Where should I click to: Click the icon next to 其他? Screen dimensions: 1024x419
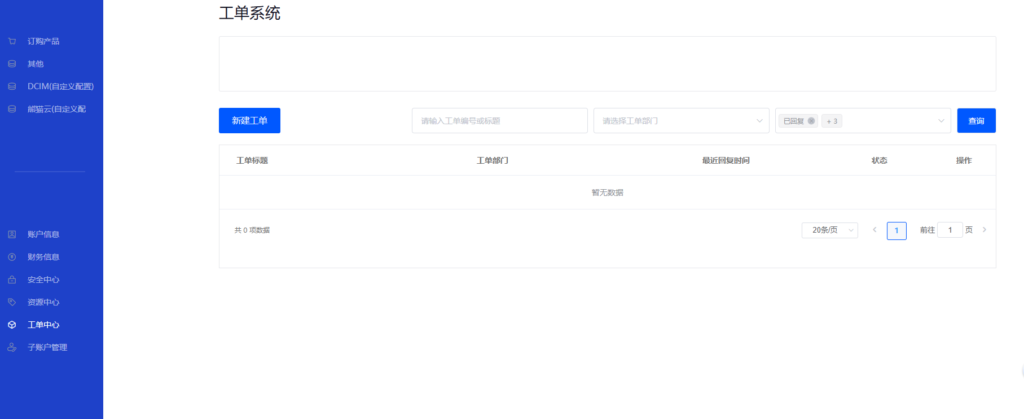[x=12, y=64]
